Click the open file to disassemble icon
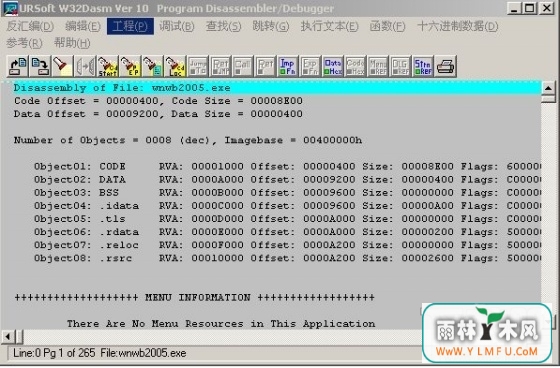 coord(18,66)
